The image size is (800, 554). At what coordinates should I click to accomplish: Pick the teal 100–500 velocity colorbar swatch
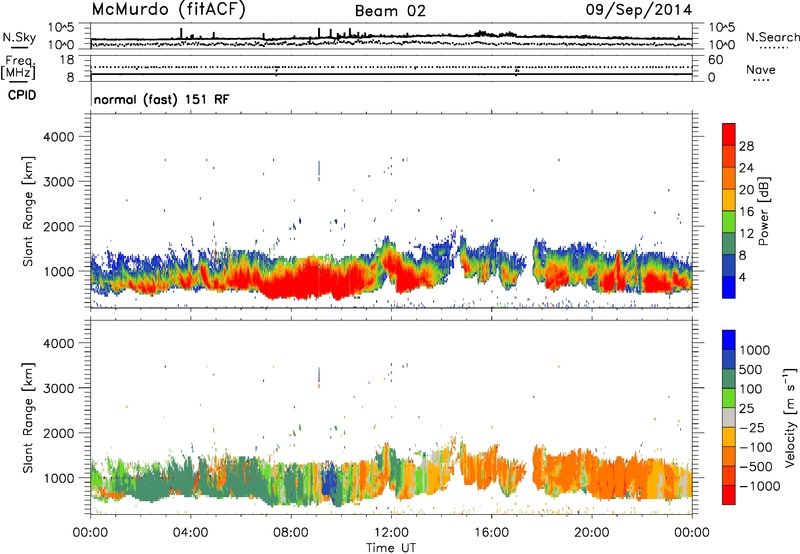point(729,380)
